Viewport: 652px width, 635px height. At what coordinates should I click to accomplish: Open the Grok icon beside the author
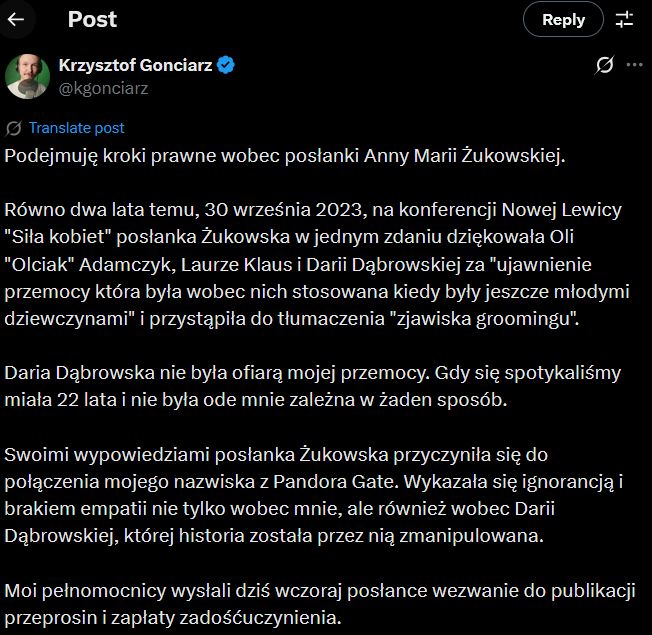point(604,66)
